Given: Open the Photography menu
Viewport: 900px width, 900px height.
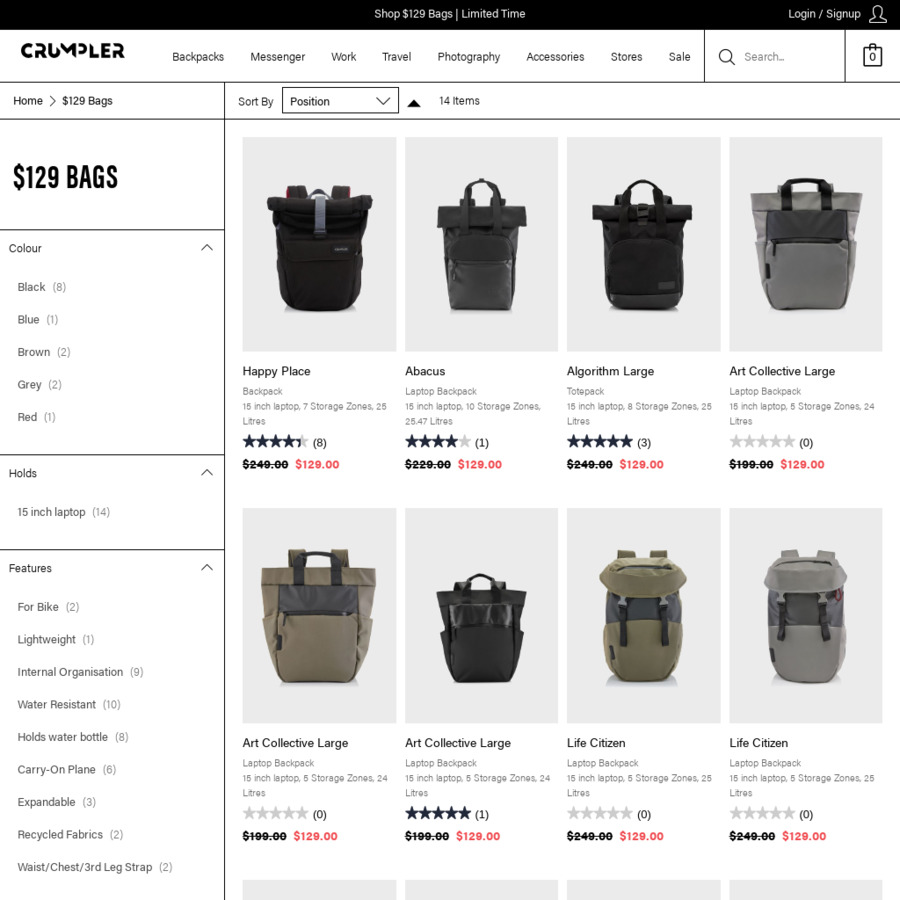Looking at the screenshot, I should pos(469,57).
